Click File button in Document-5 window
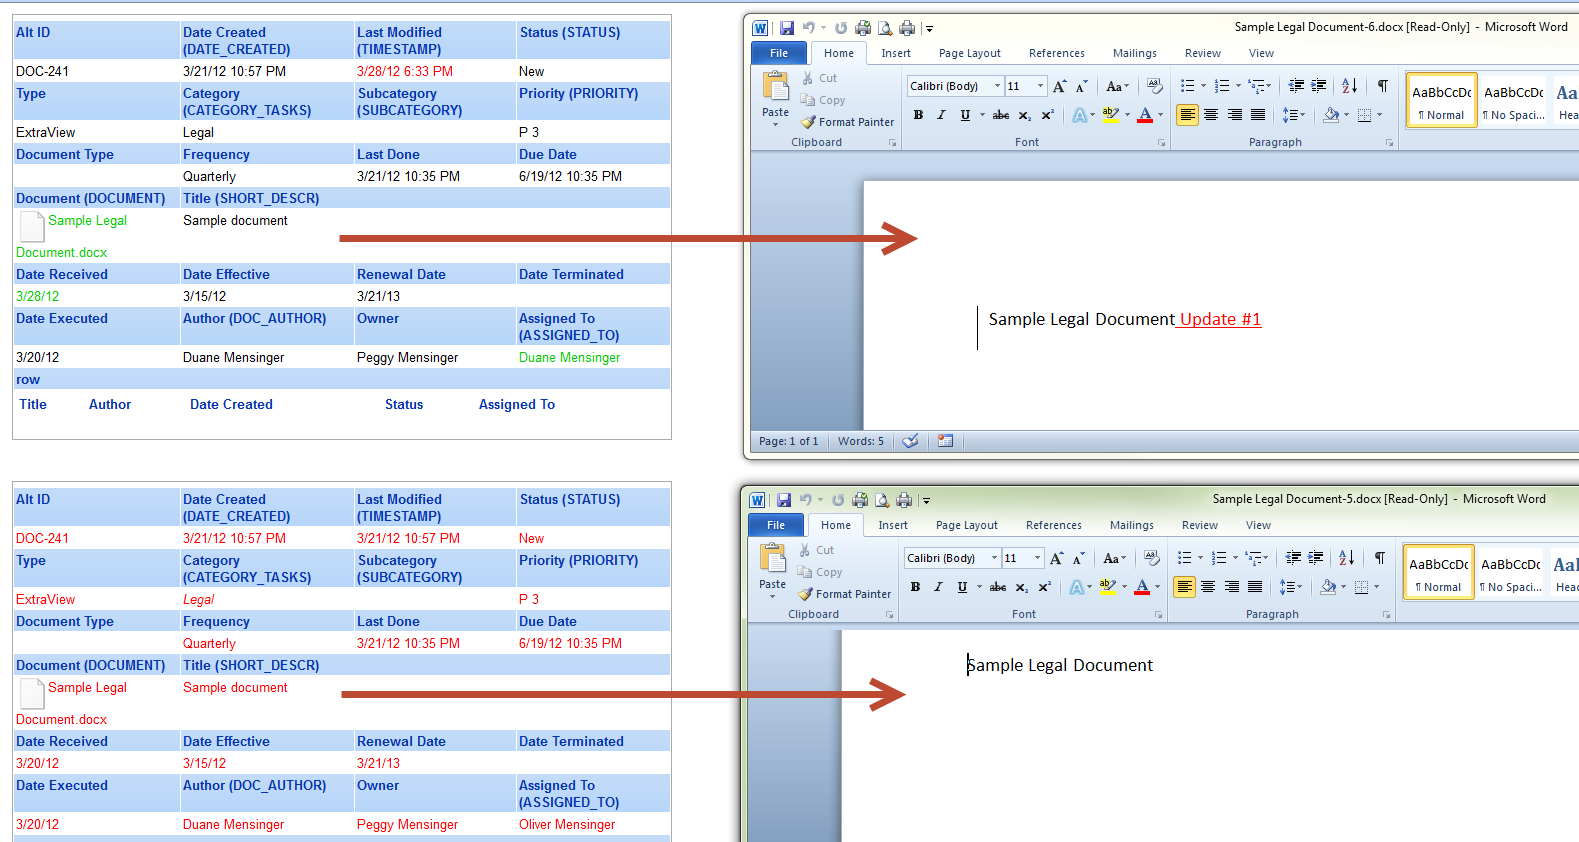Screen dimensions: 1579x842 pos(775,526)
